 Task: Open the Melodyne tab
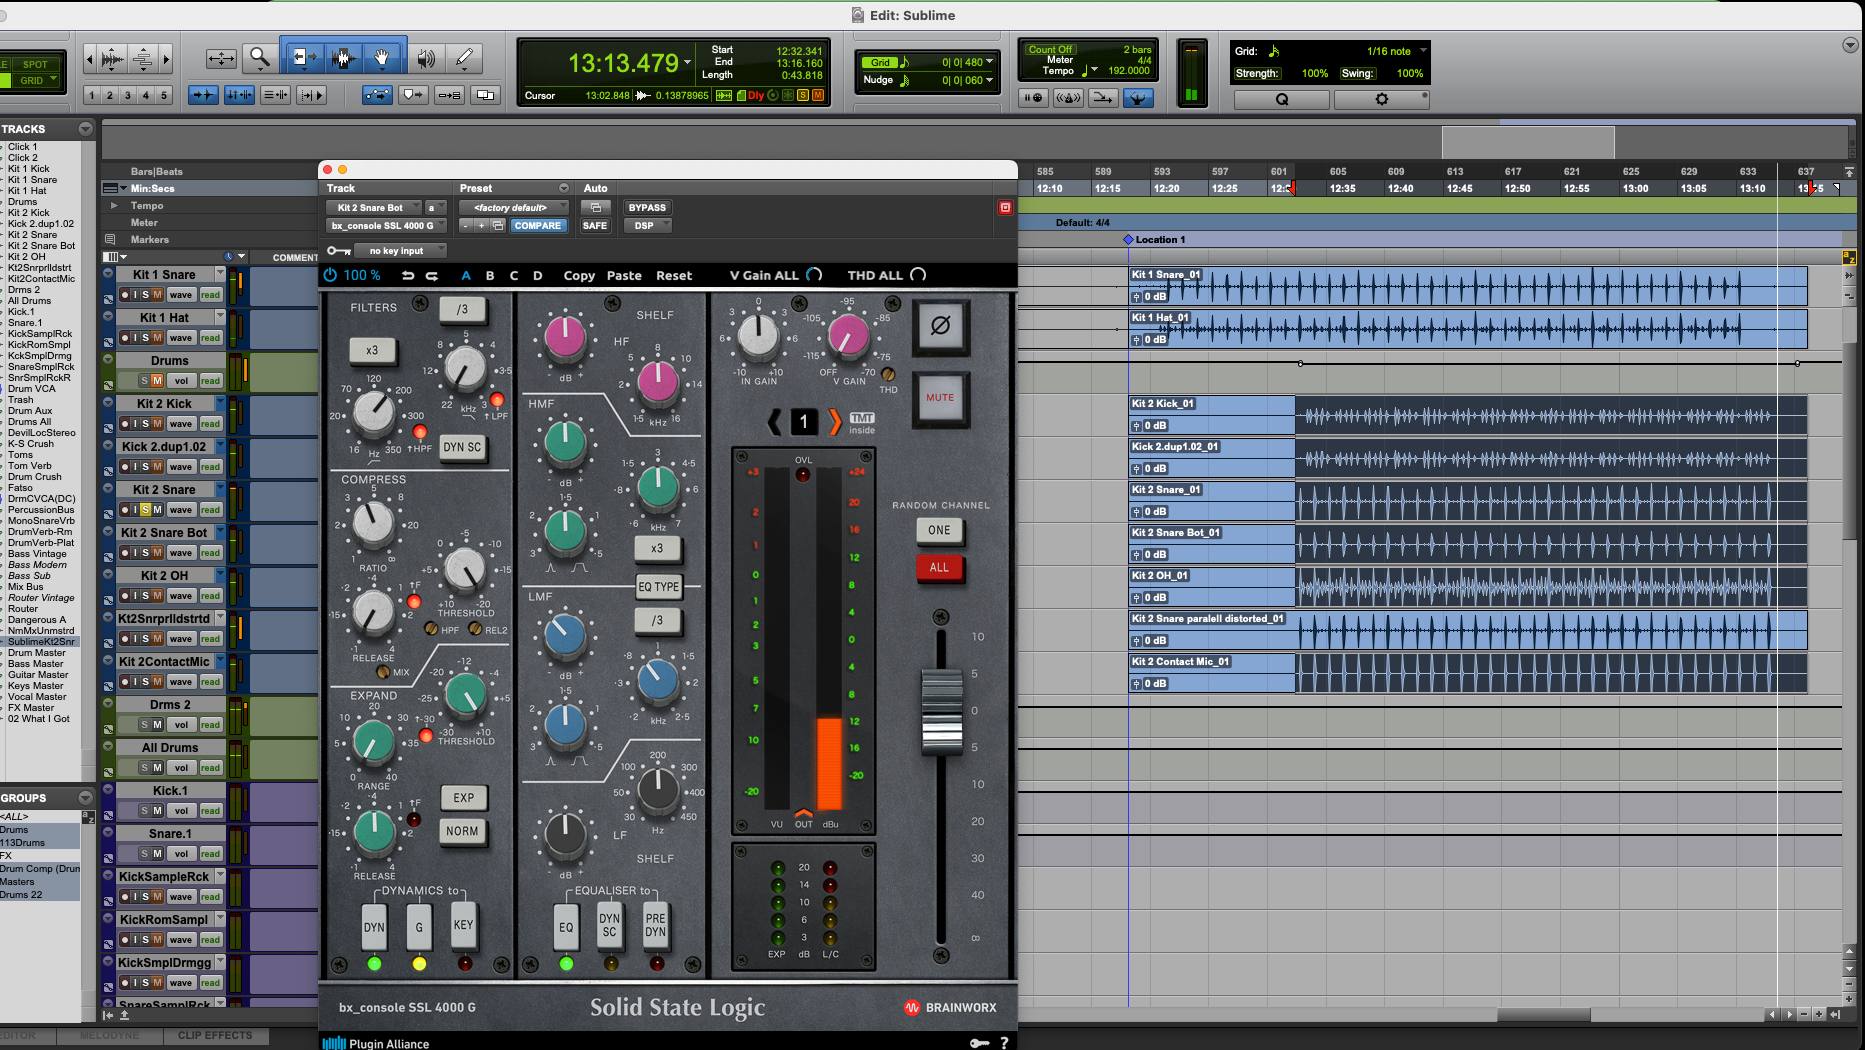click(109, 1035)
